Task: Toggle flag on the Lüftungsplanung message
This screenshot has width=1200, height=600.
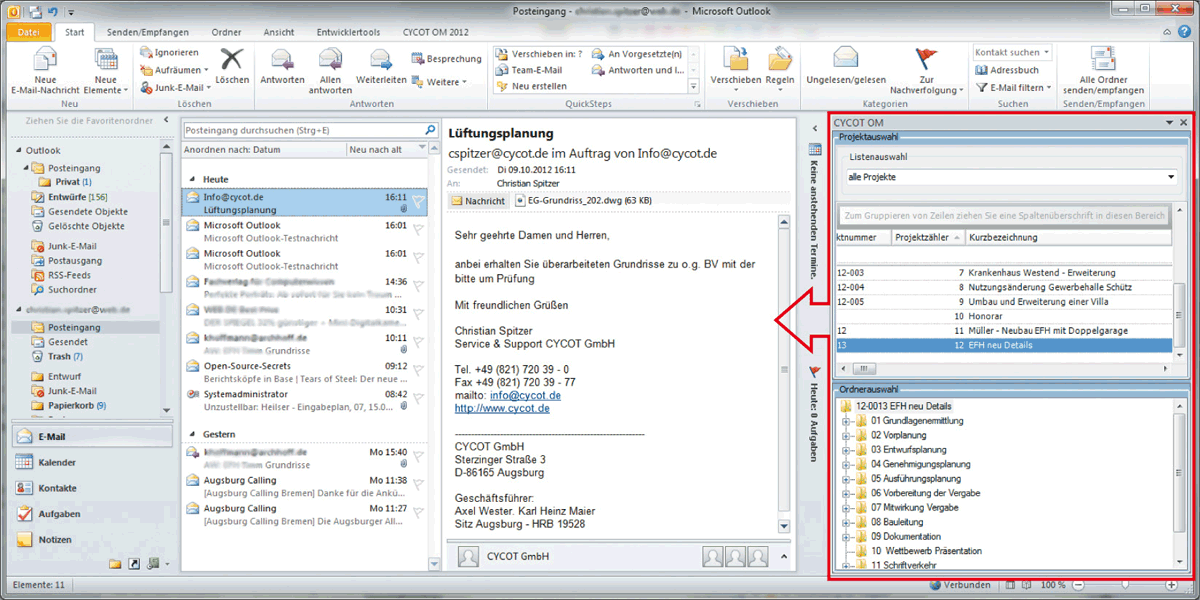Action: coord(418,200)
